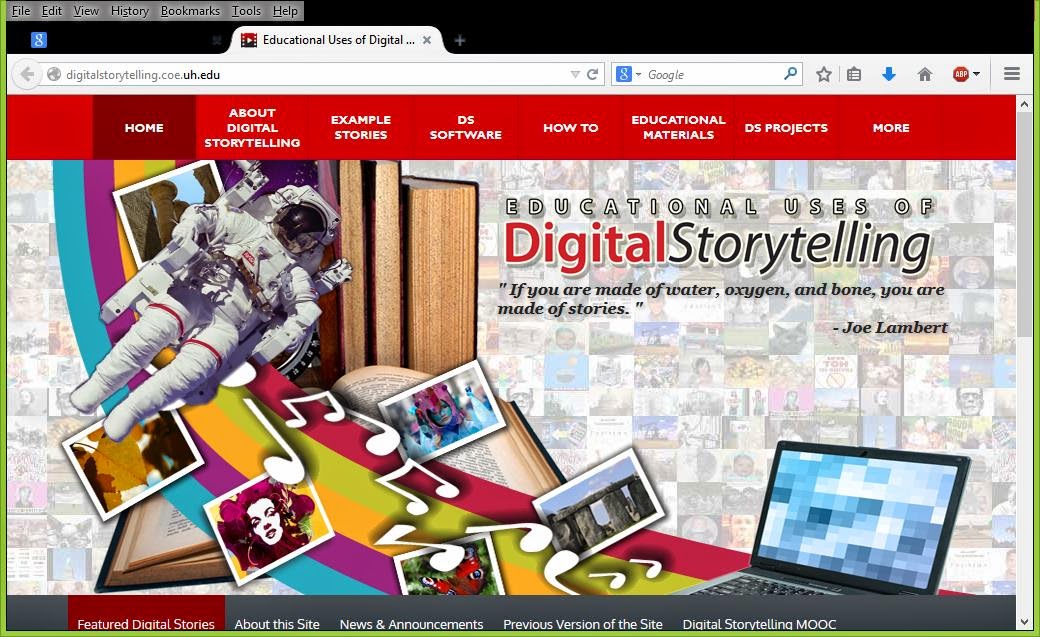The width and height of the screenshot is (1040, 637).
Task: Open the bookmarks list icon
Action: (x=854, y=74)
